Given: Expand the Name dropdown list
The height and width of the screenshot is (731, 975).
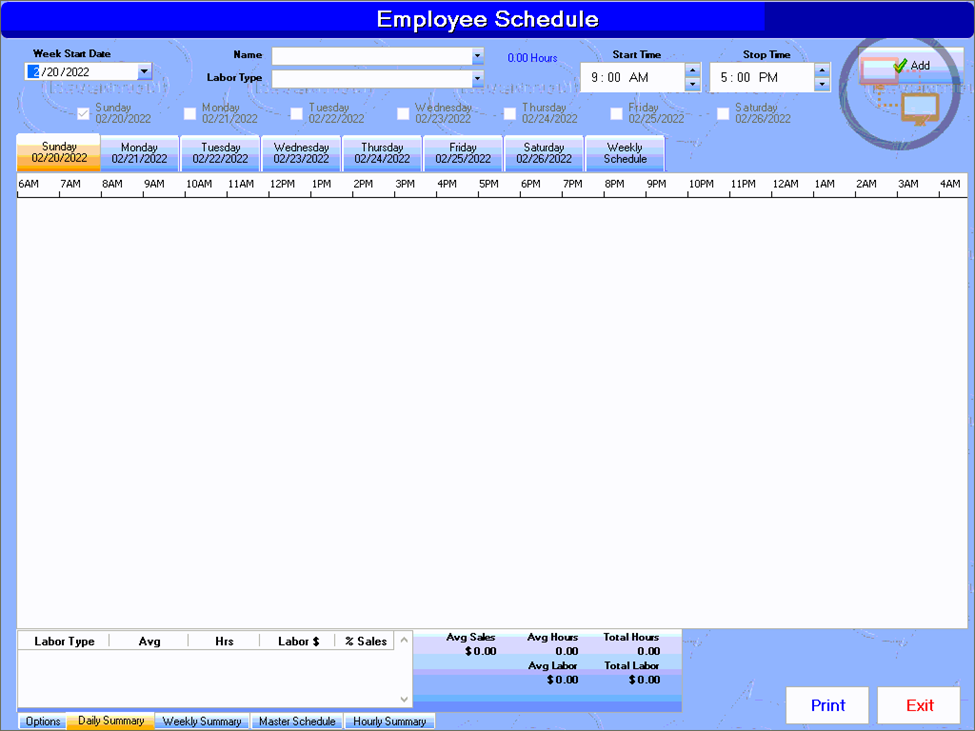Looking at the screenshot, I should click(477, 56).
